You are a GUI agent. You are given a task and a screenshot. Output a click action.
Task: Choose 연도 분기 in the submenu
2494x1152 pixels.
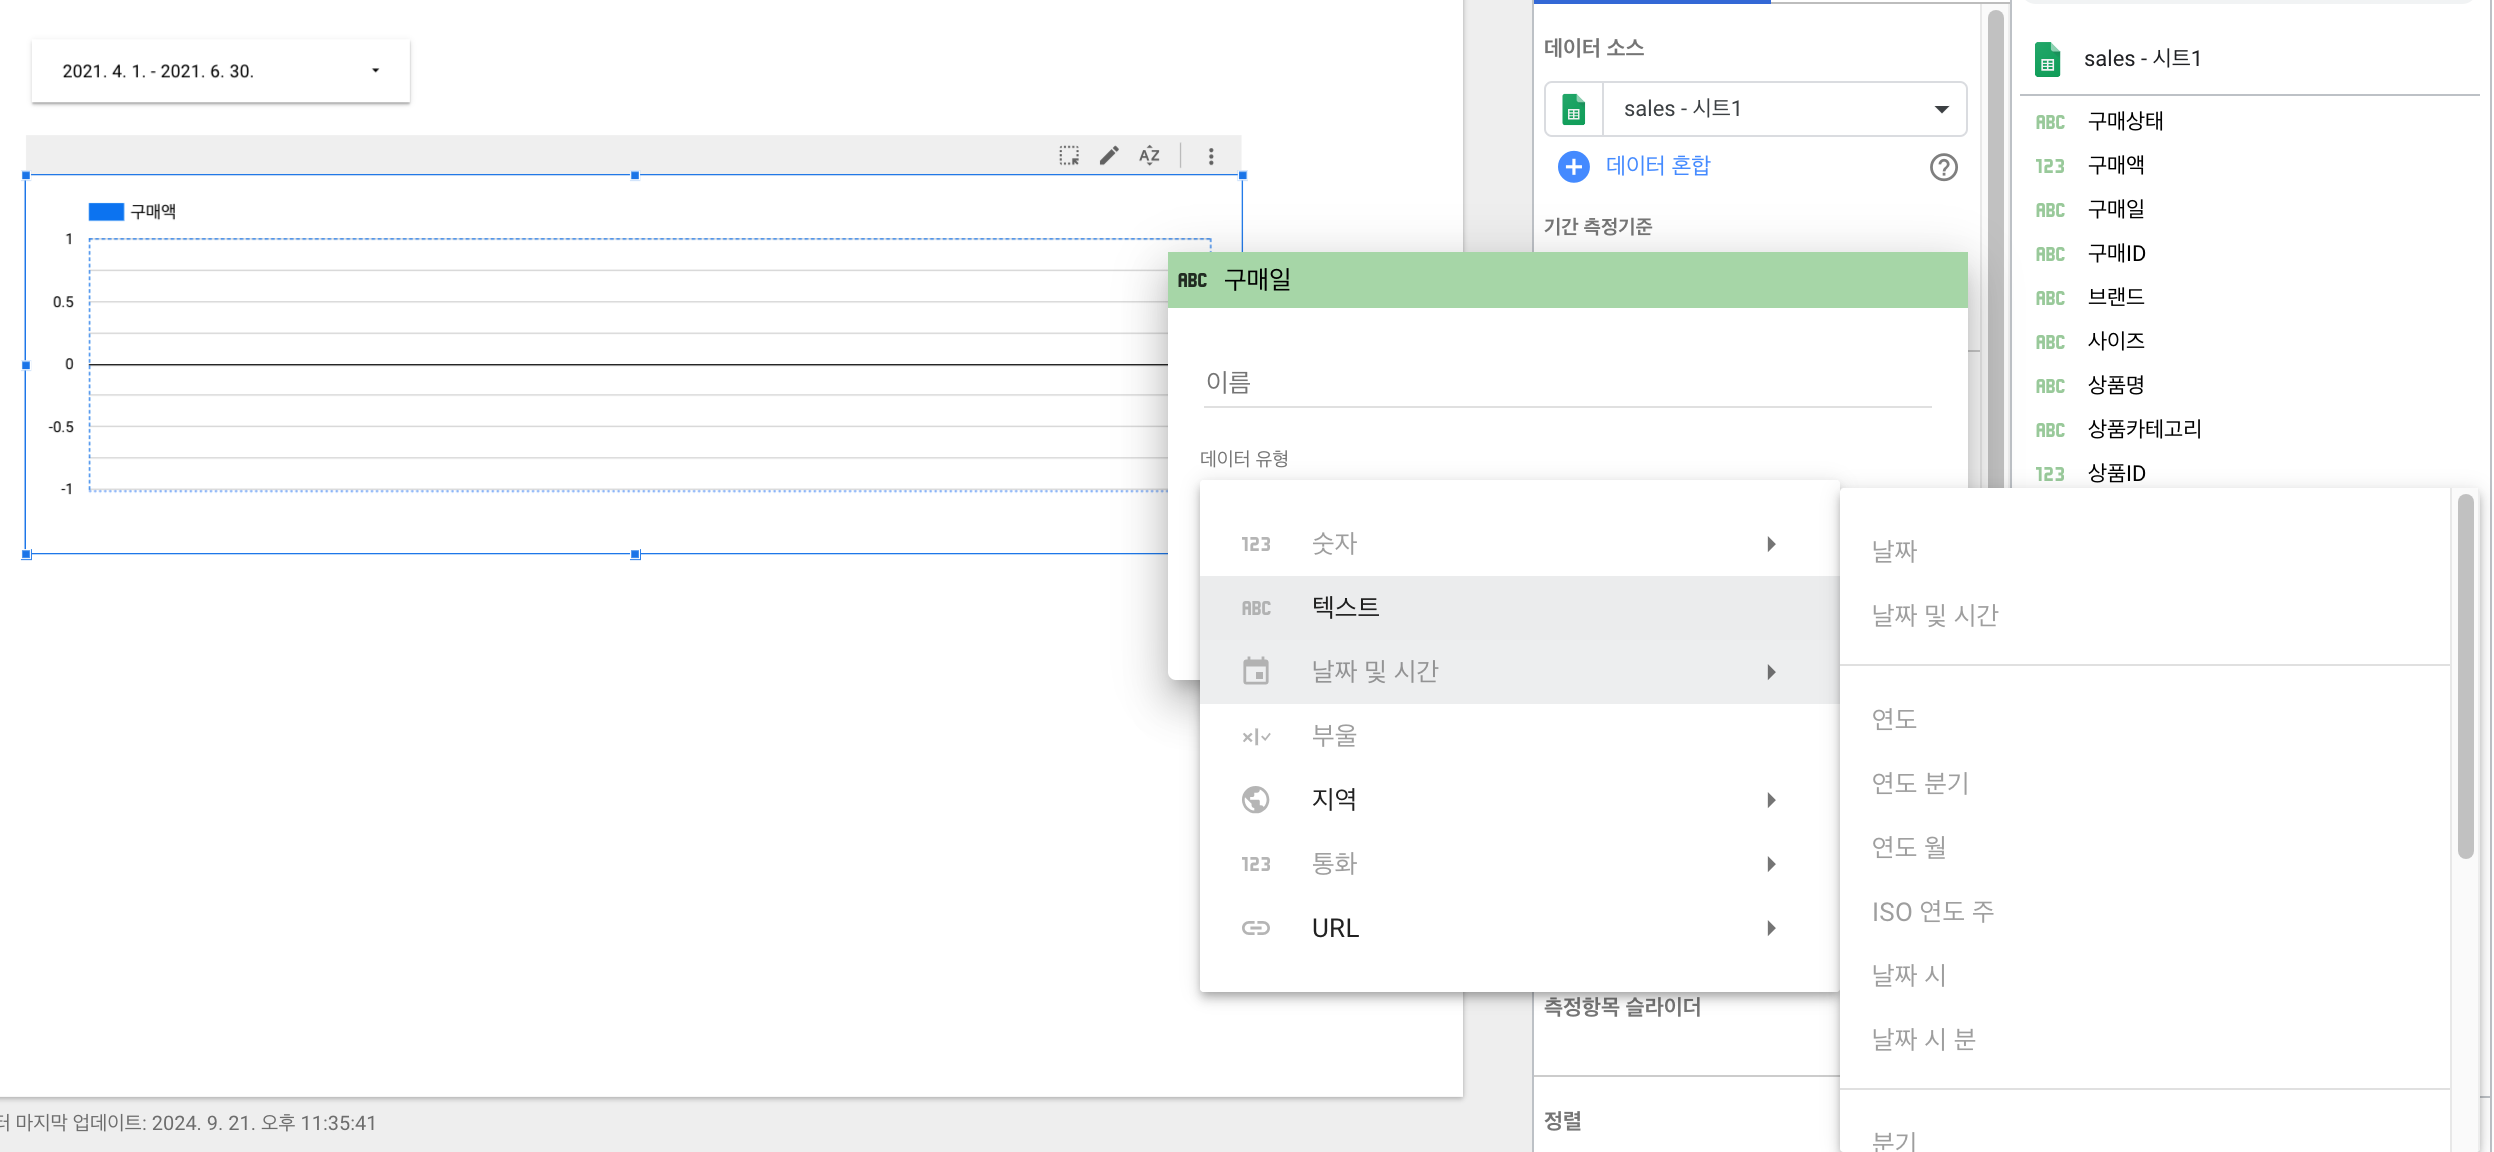(x=2145, y=783)
